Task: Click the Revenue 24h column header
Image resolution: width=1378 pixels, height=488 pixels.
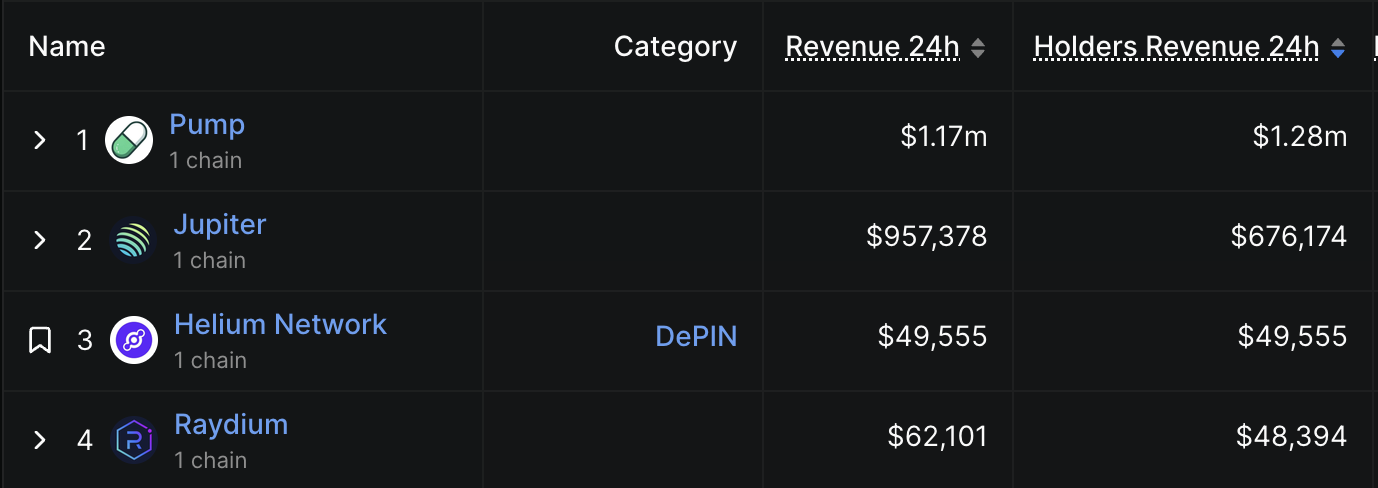Action: tap(872, 47)
